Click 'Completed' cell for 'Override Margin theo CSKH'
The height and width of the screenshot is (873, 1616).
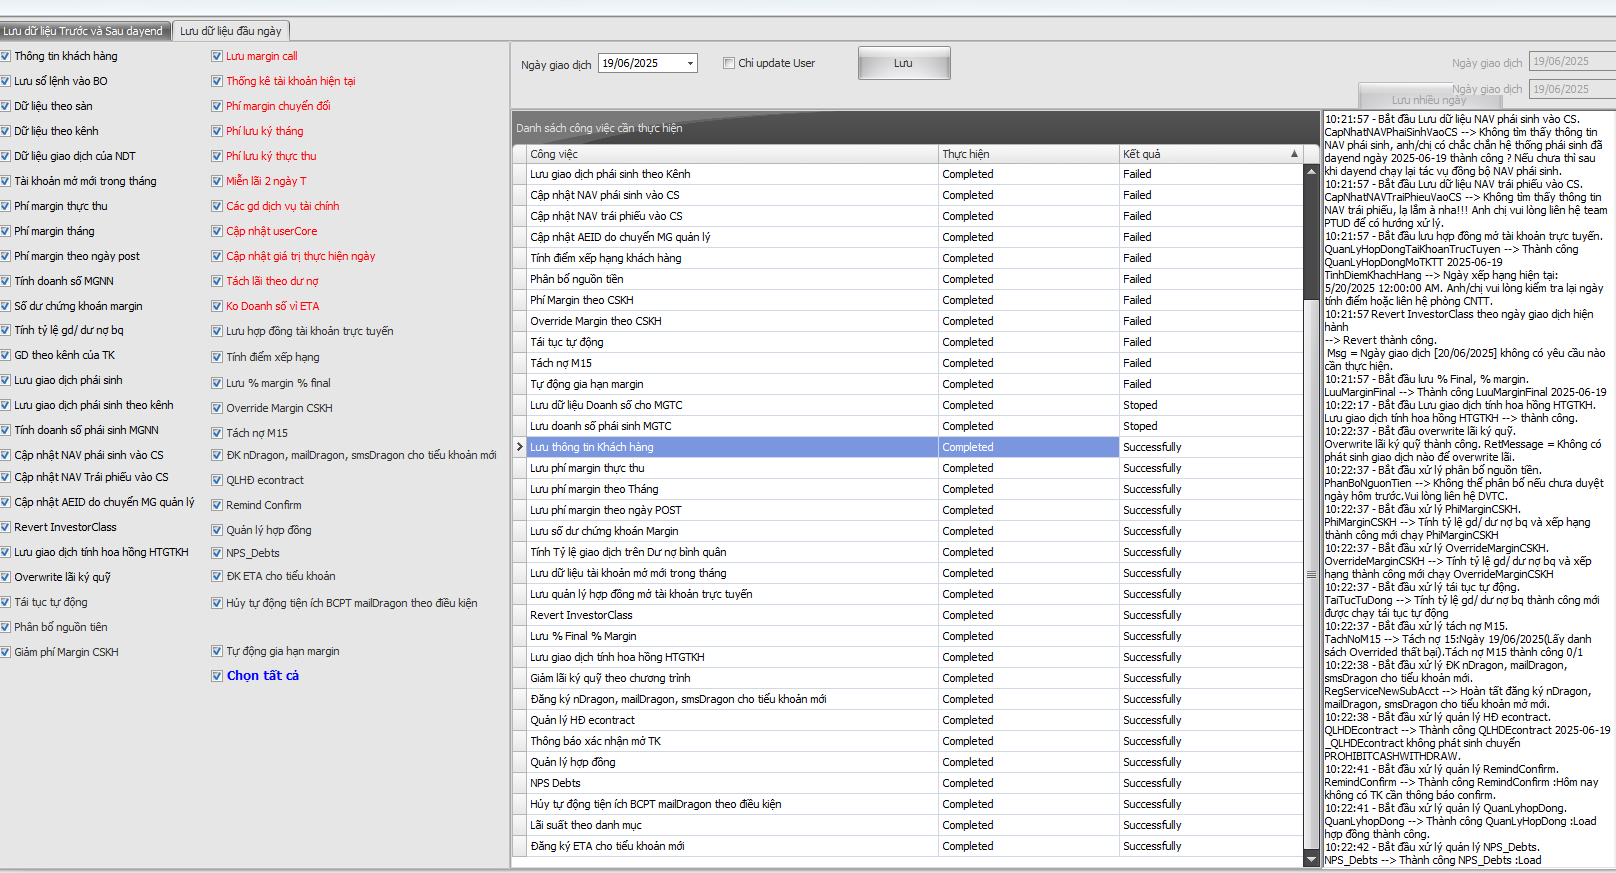click(1028, 321)
